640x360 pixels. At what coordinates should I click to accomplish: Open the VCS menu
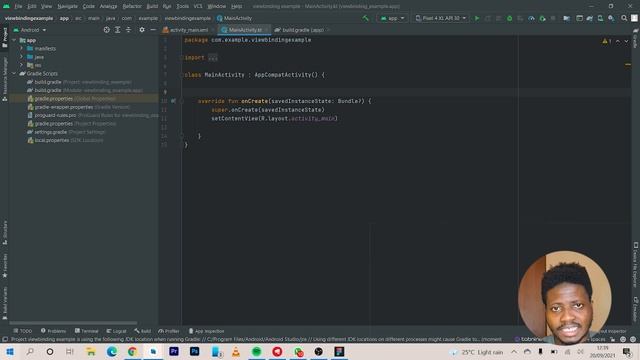[198, 7]
